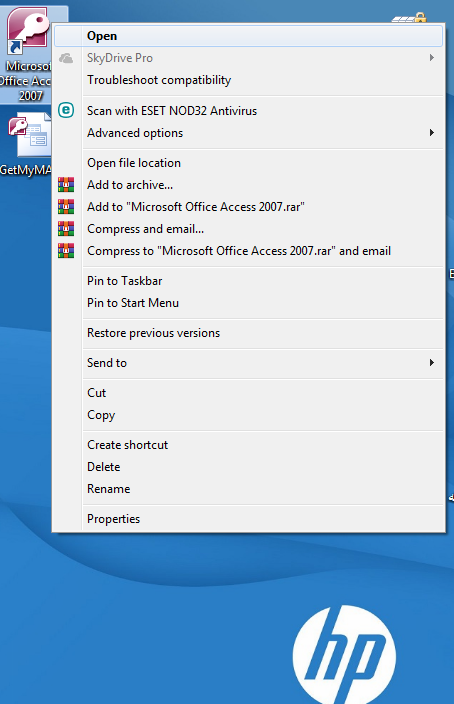
Task: Open Properties from the context menu
Action: 248,519
